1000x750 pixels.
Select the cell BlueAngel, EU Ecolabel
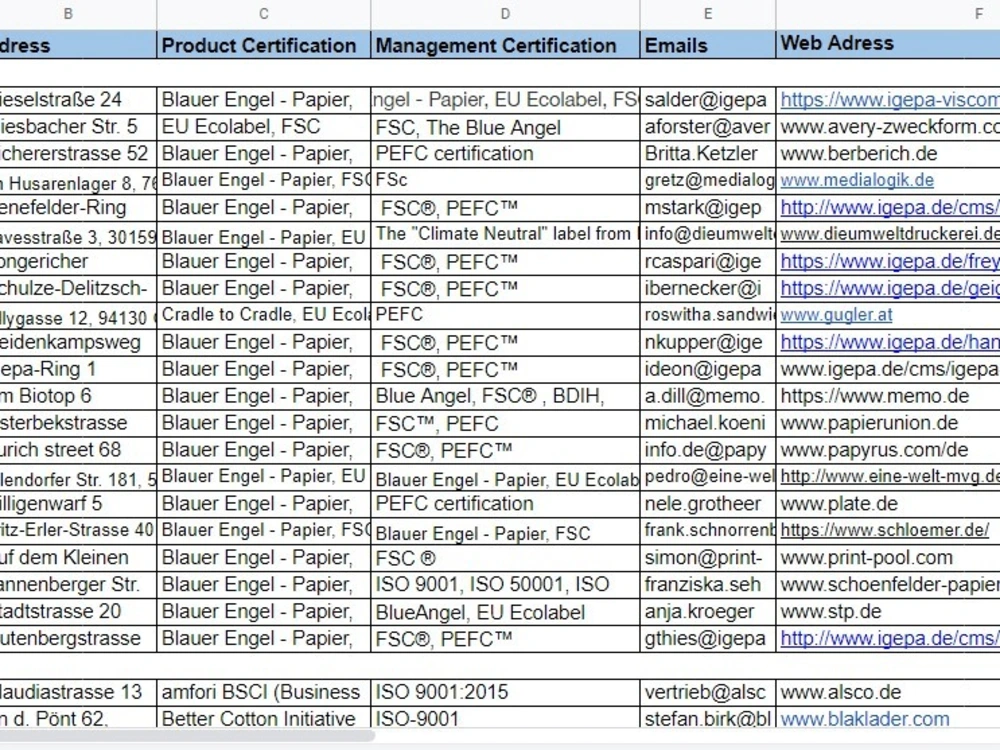click(x=505, y=612)
